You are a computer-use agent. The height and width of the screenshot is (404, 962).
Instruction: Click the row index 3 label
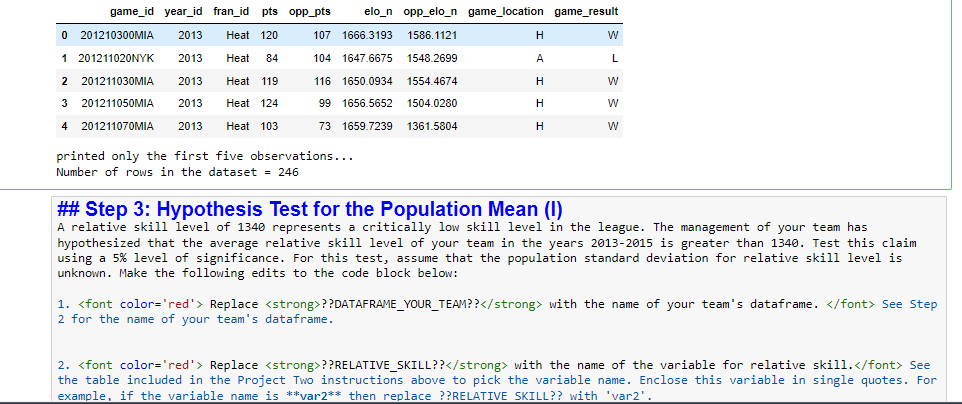64,104
